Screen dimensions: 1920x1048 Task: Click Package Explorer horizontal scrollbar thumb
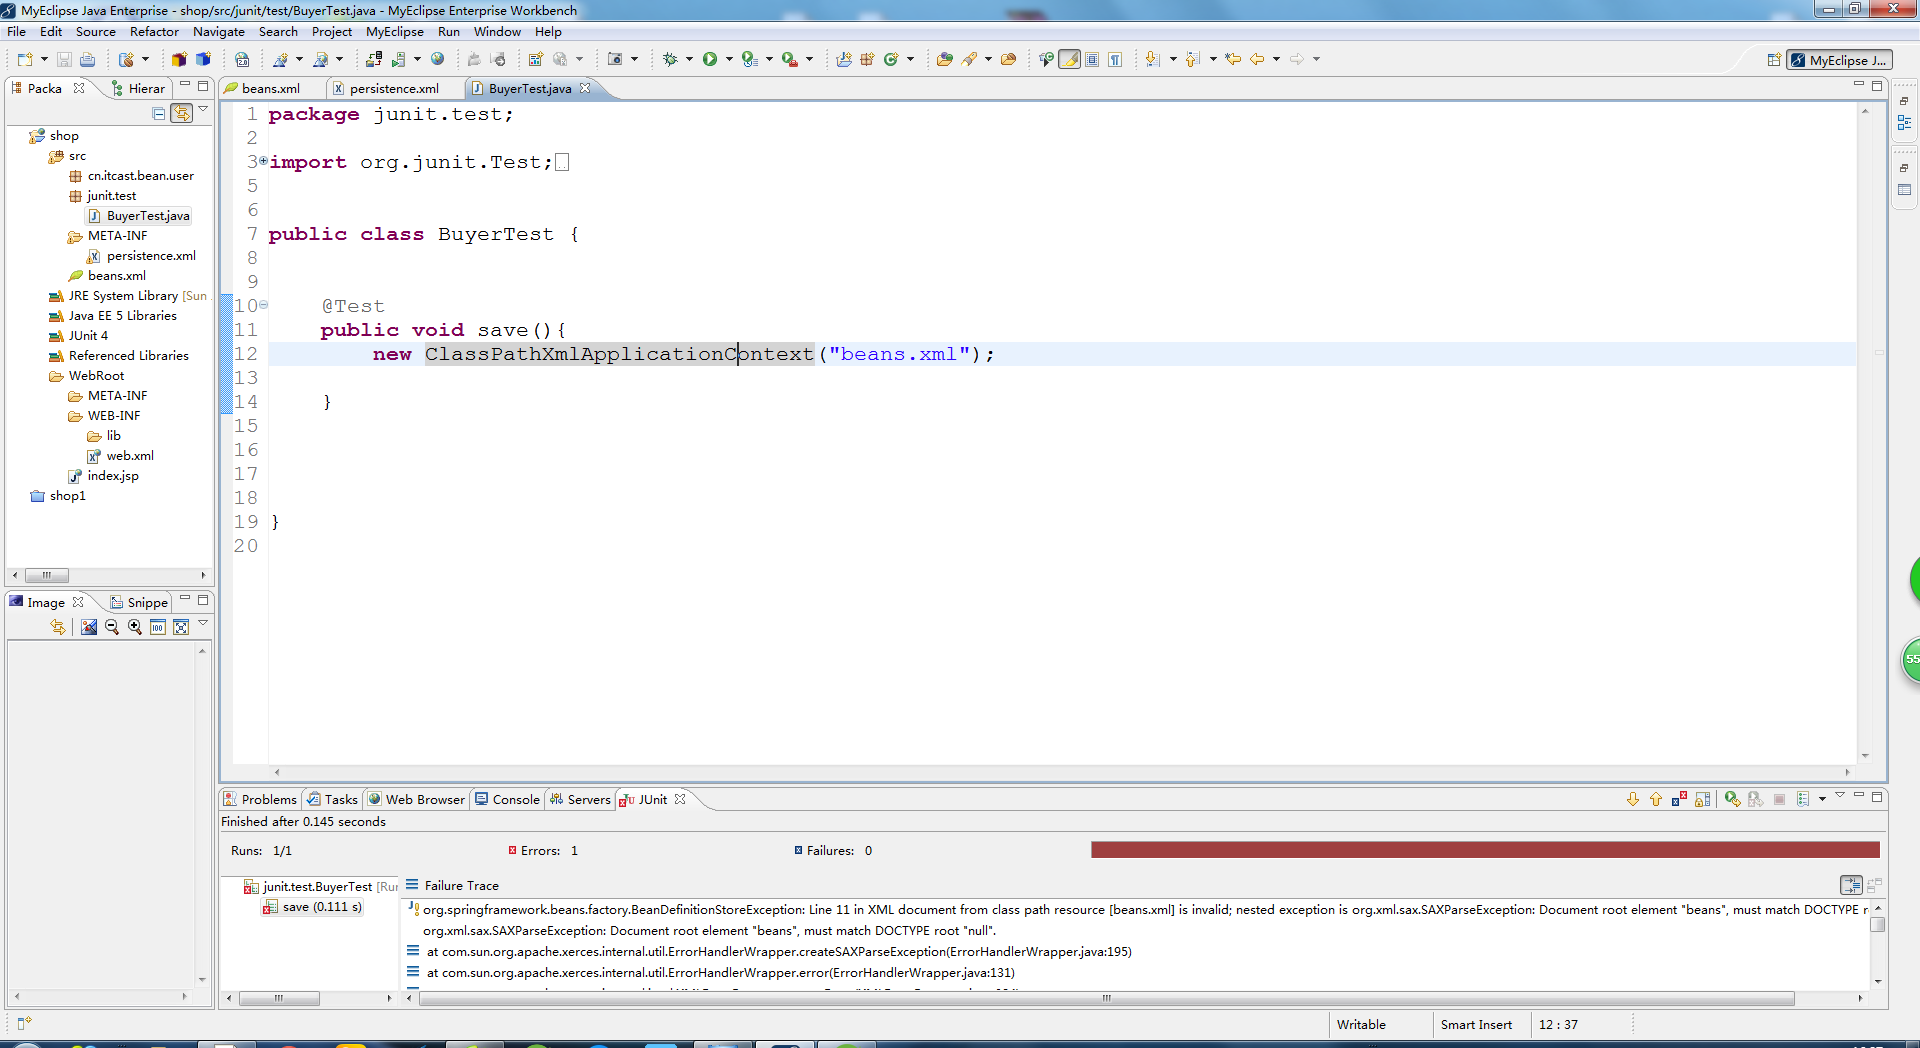46,575
